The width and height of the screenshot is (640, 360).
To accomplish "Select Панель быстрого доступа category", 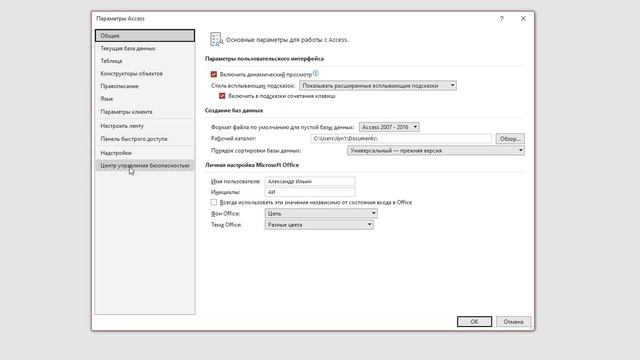I will pyautogui.click(x=145, y=139).
